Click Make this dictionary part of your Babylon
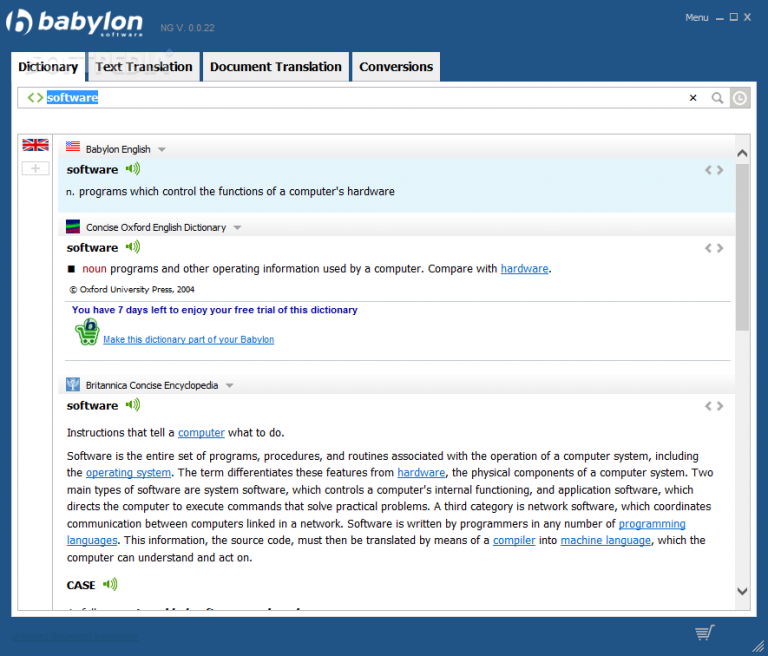Screen dimensions: 768x656 [x=189, y=340]
